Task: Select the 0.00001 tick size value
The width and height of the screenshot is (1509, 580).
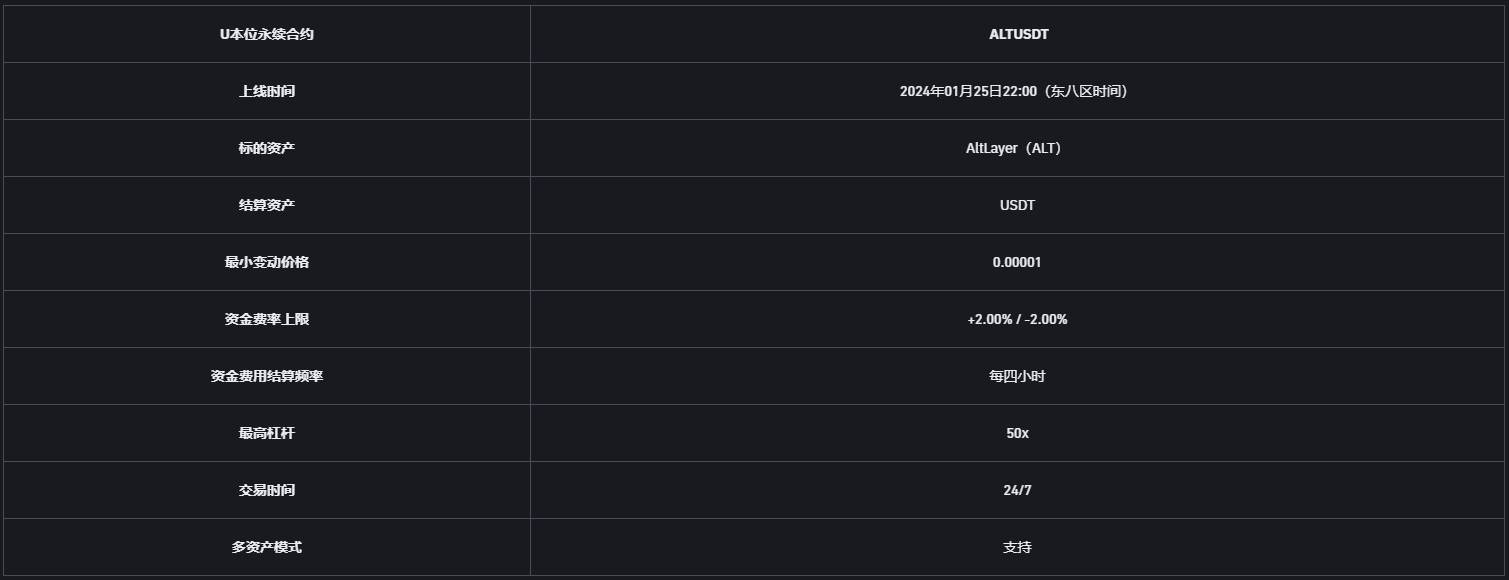Action: click(1017, 262)
